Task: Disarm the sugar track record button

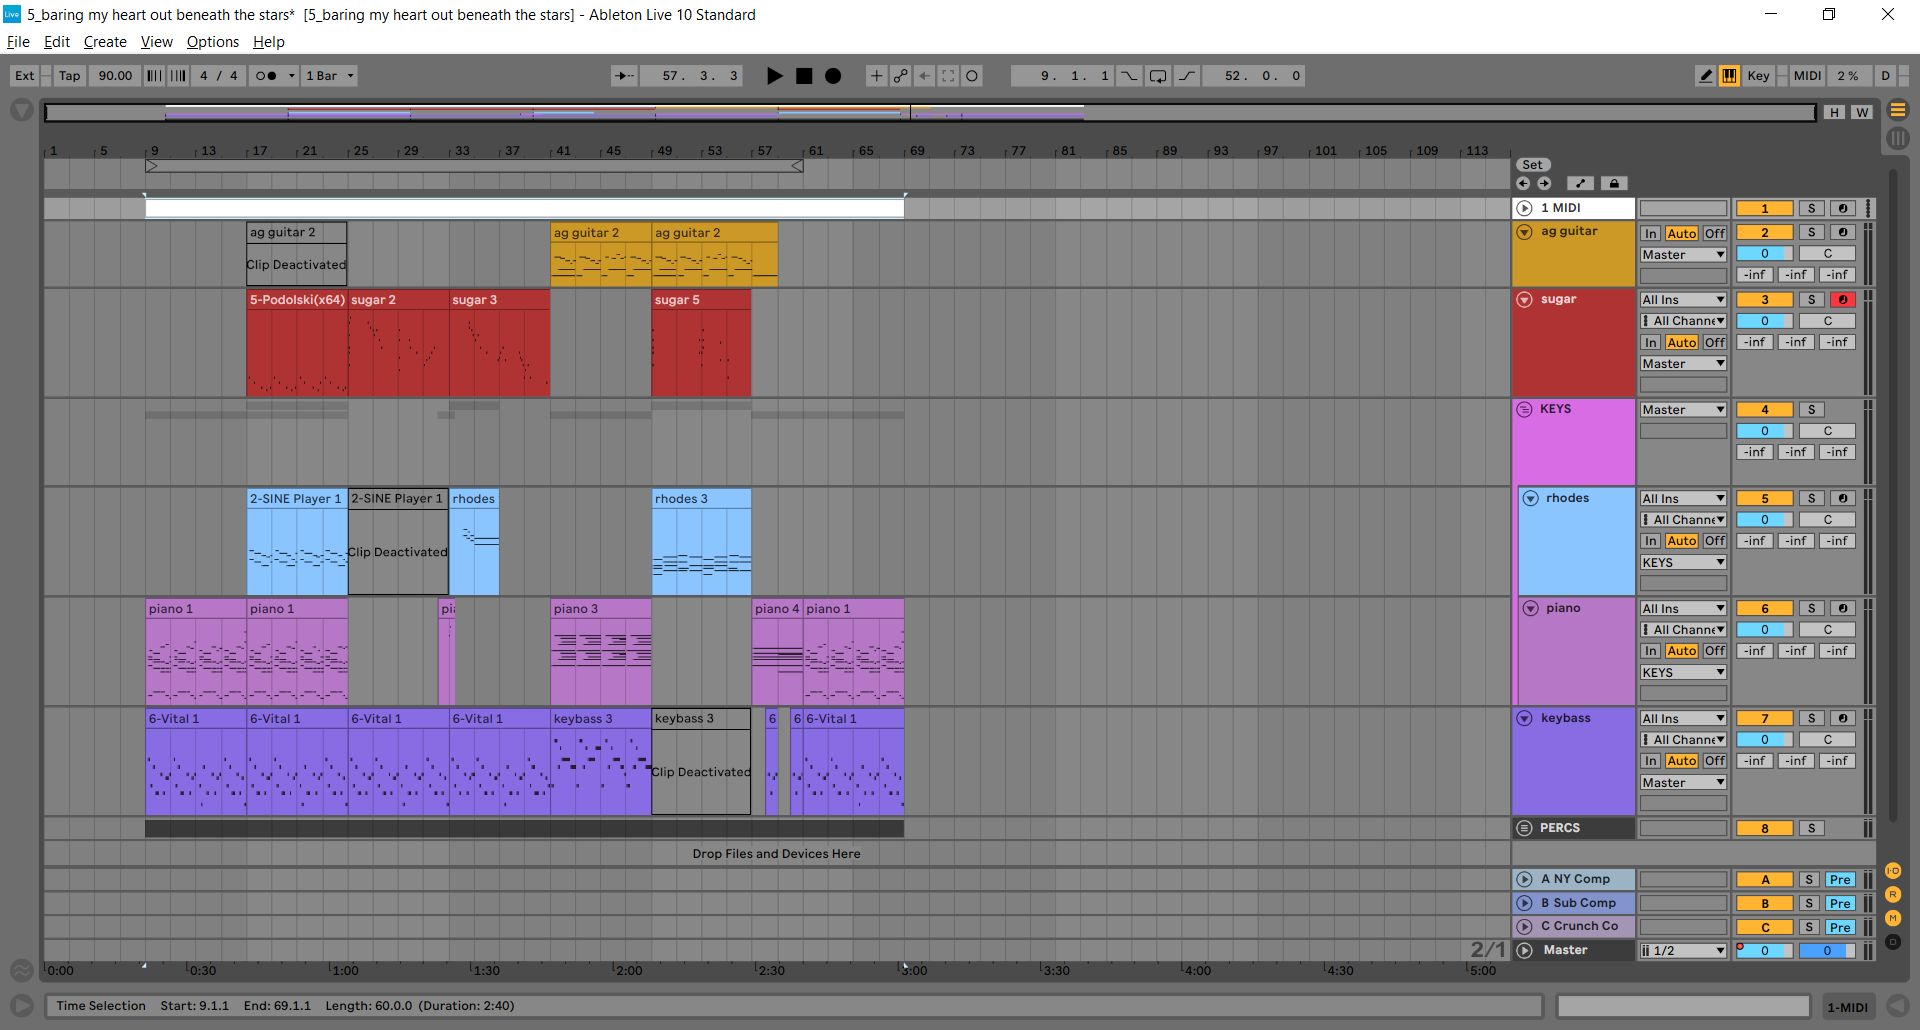Action: pos(1842,300)
